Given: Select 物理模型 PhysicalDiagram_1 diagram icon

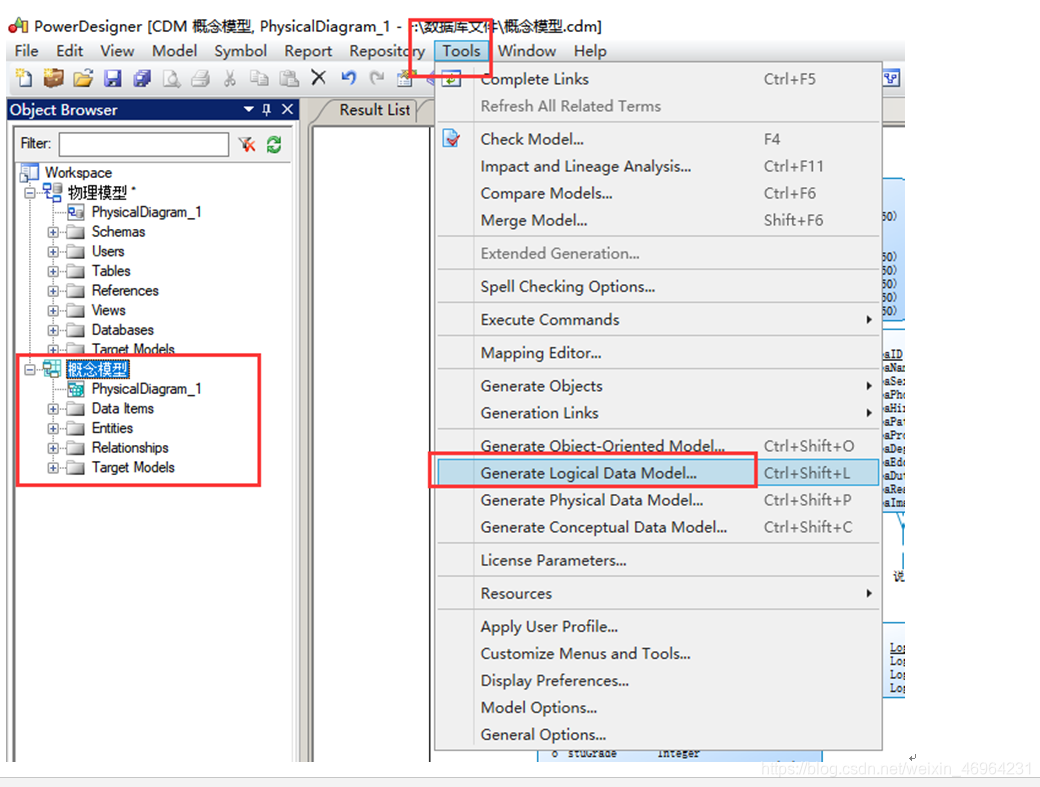Looking at the screenshot, I should click(76, 212).
